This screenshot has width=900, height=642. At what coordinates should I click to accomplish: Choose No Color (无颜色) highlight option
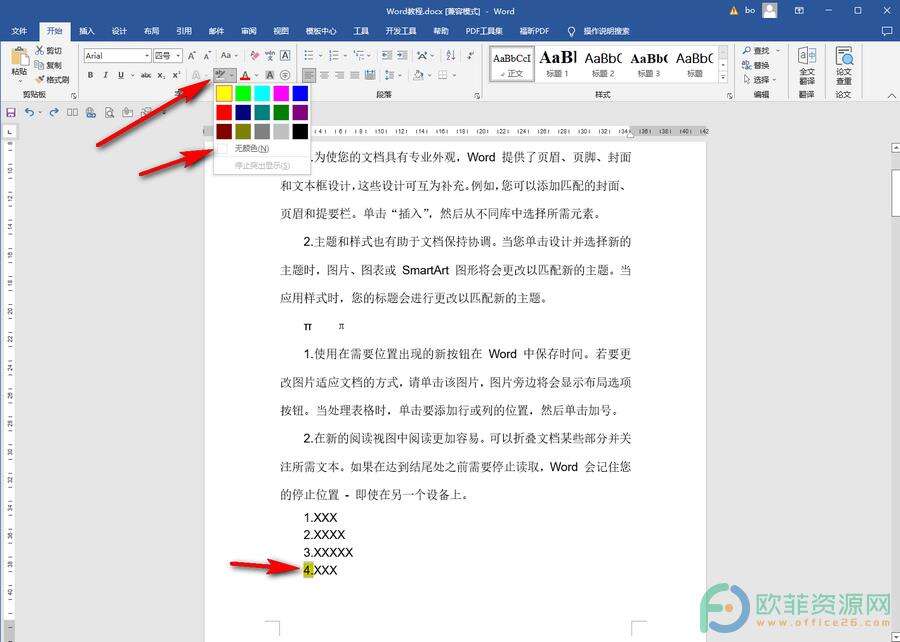(x=262, y=148)
